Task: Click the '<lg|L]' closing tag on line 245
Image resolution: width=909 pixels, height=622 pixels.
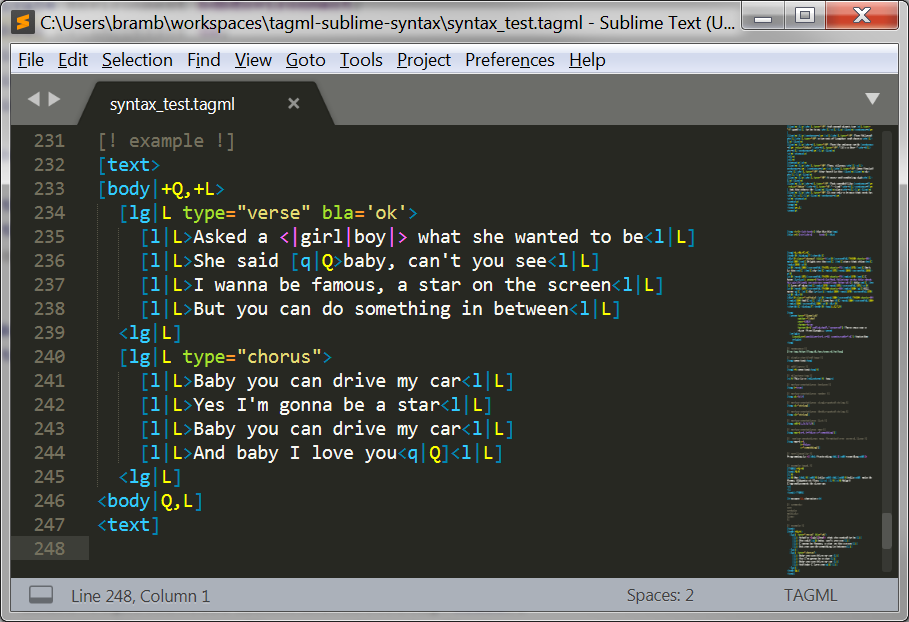Action: 150,477
